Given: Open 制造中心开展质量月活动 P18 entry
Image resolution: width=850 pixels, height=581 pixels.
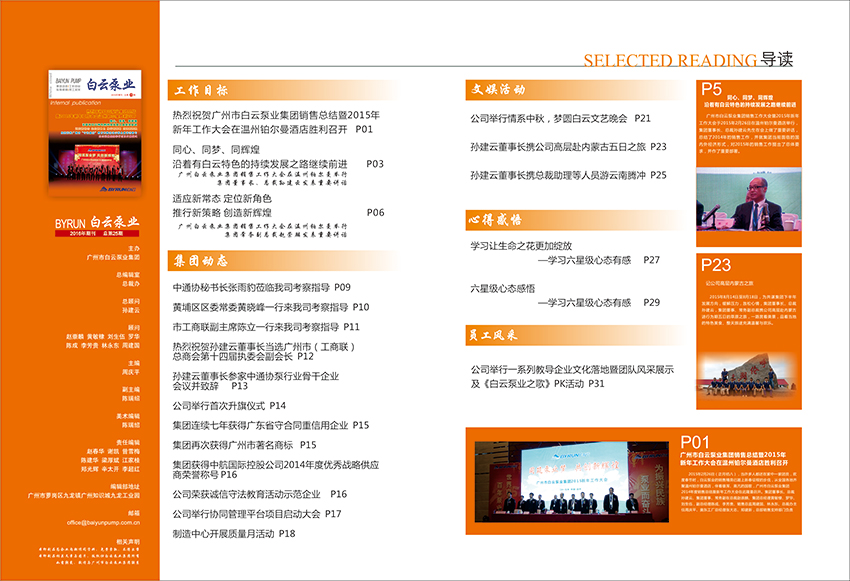Looking at the screenshot, I should pyautogui.click(x=233, y=534).
